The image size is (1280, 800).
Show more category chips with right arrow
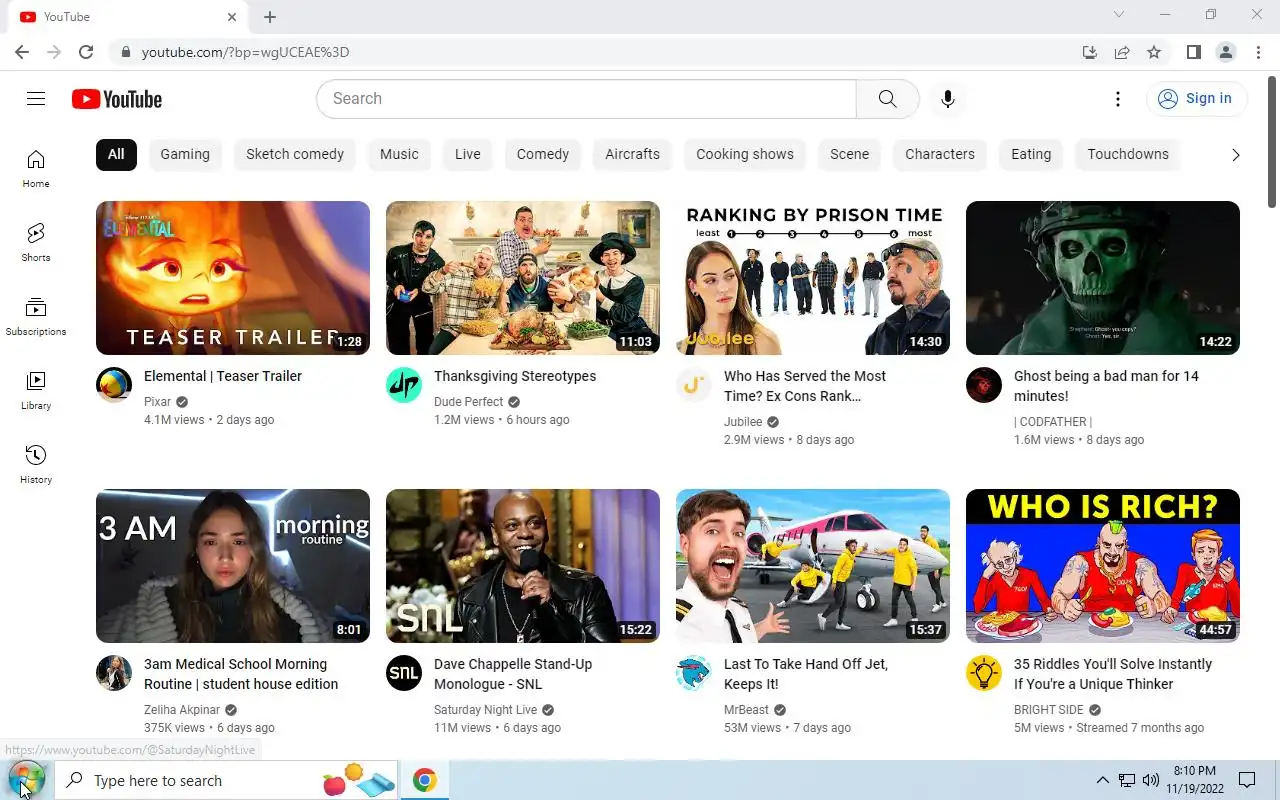[1235, 154]
